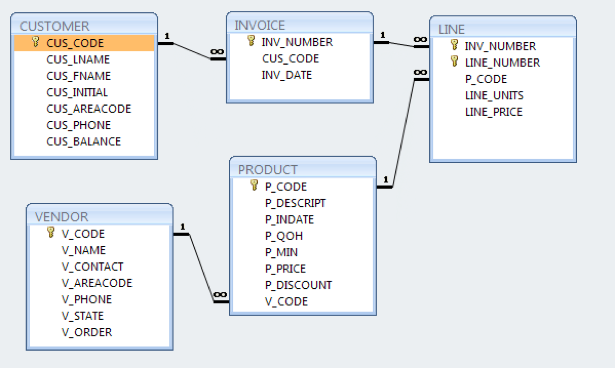Select the relationship line joining VENDOR and PRODUCT
Viewport: 615px width, 368px height.
(x=202, y=268)
